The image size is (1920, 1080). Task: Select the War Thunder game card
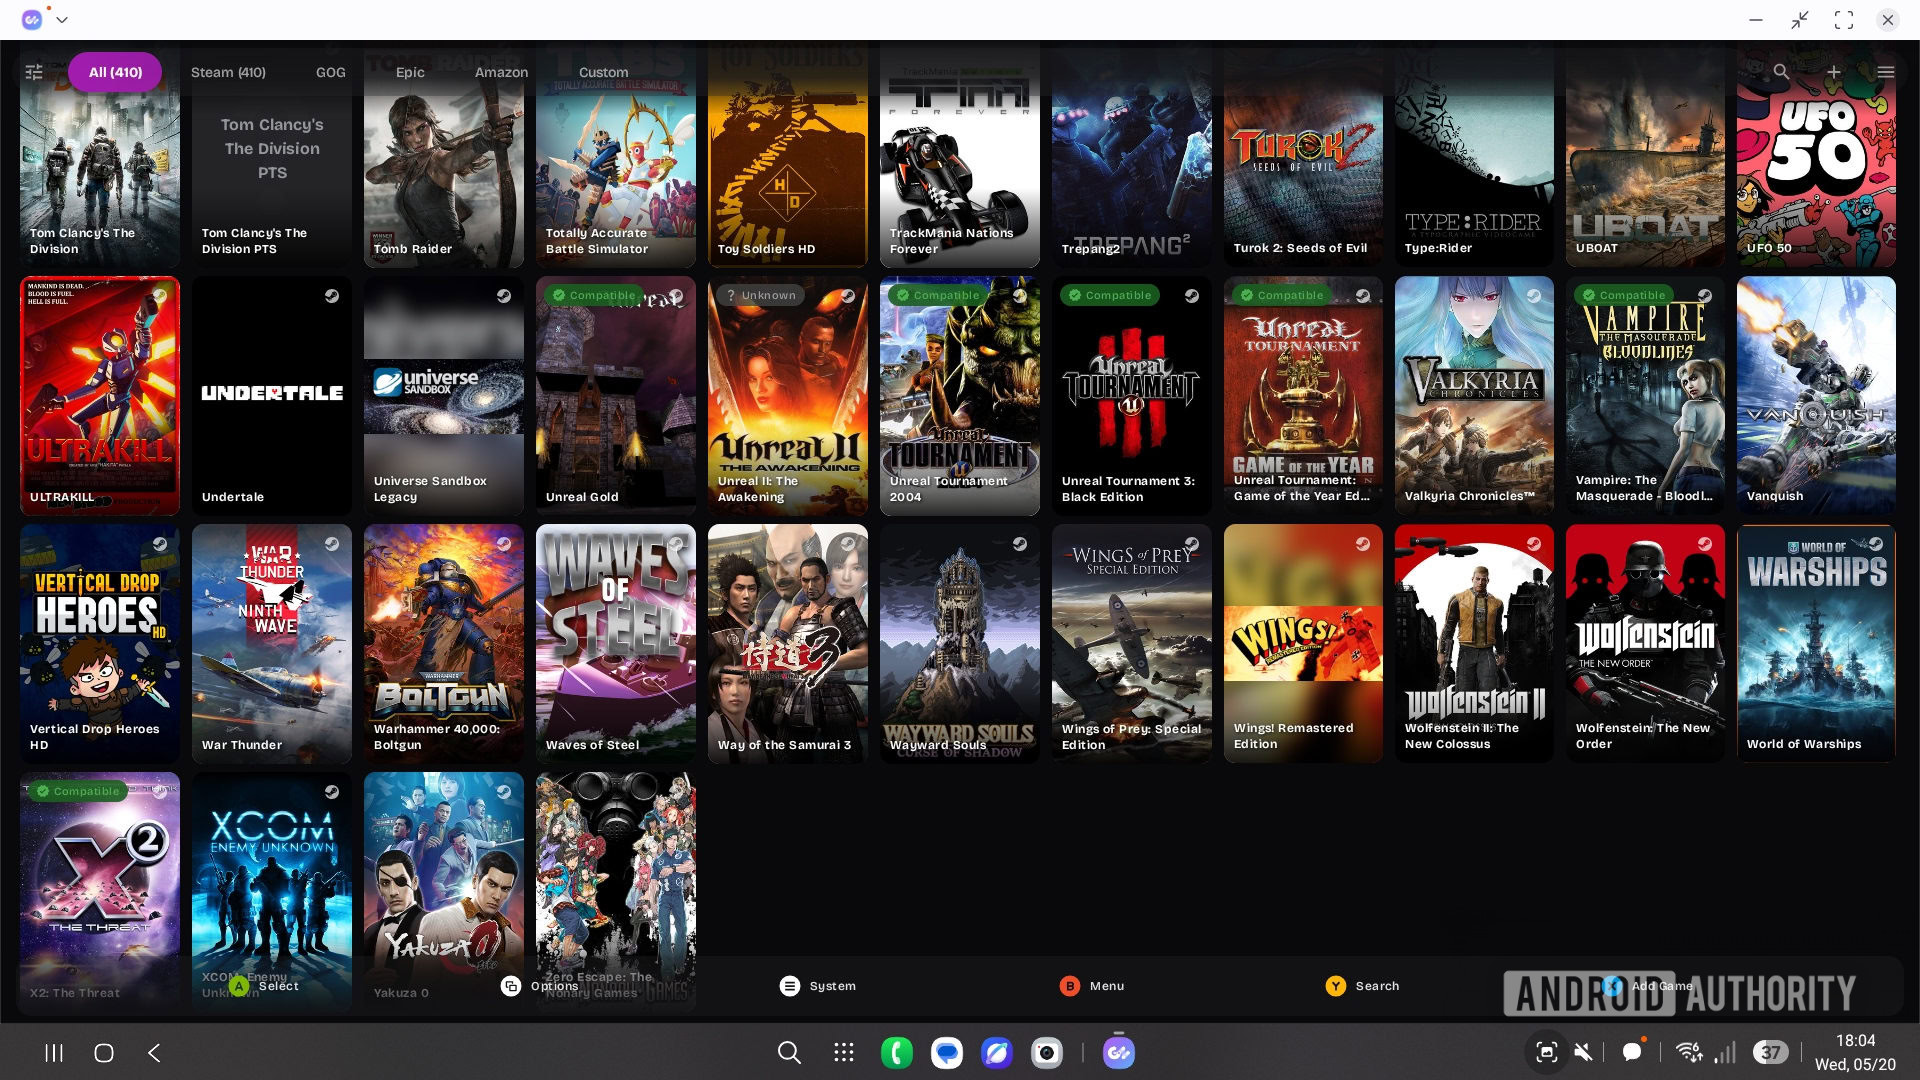(x=272, y=644)
